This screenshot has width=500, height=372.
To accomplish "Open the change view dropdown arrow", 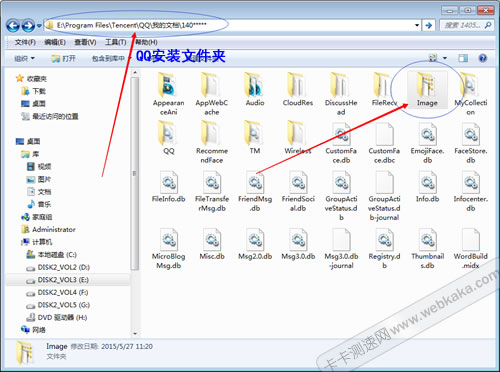I will tap(445, 58).
